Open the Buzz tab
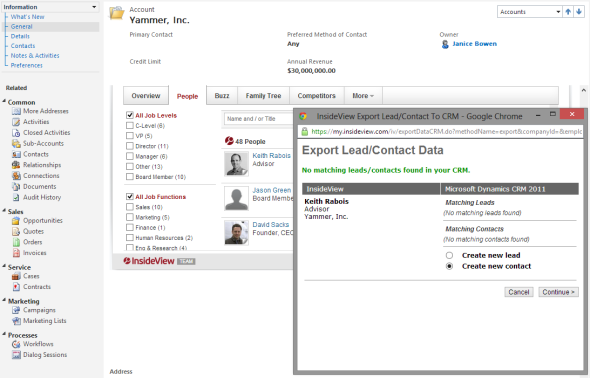This screenshot has height=378, width=590. pos(222,96)
